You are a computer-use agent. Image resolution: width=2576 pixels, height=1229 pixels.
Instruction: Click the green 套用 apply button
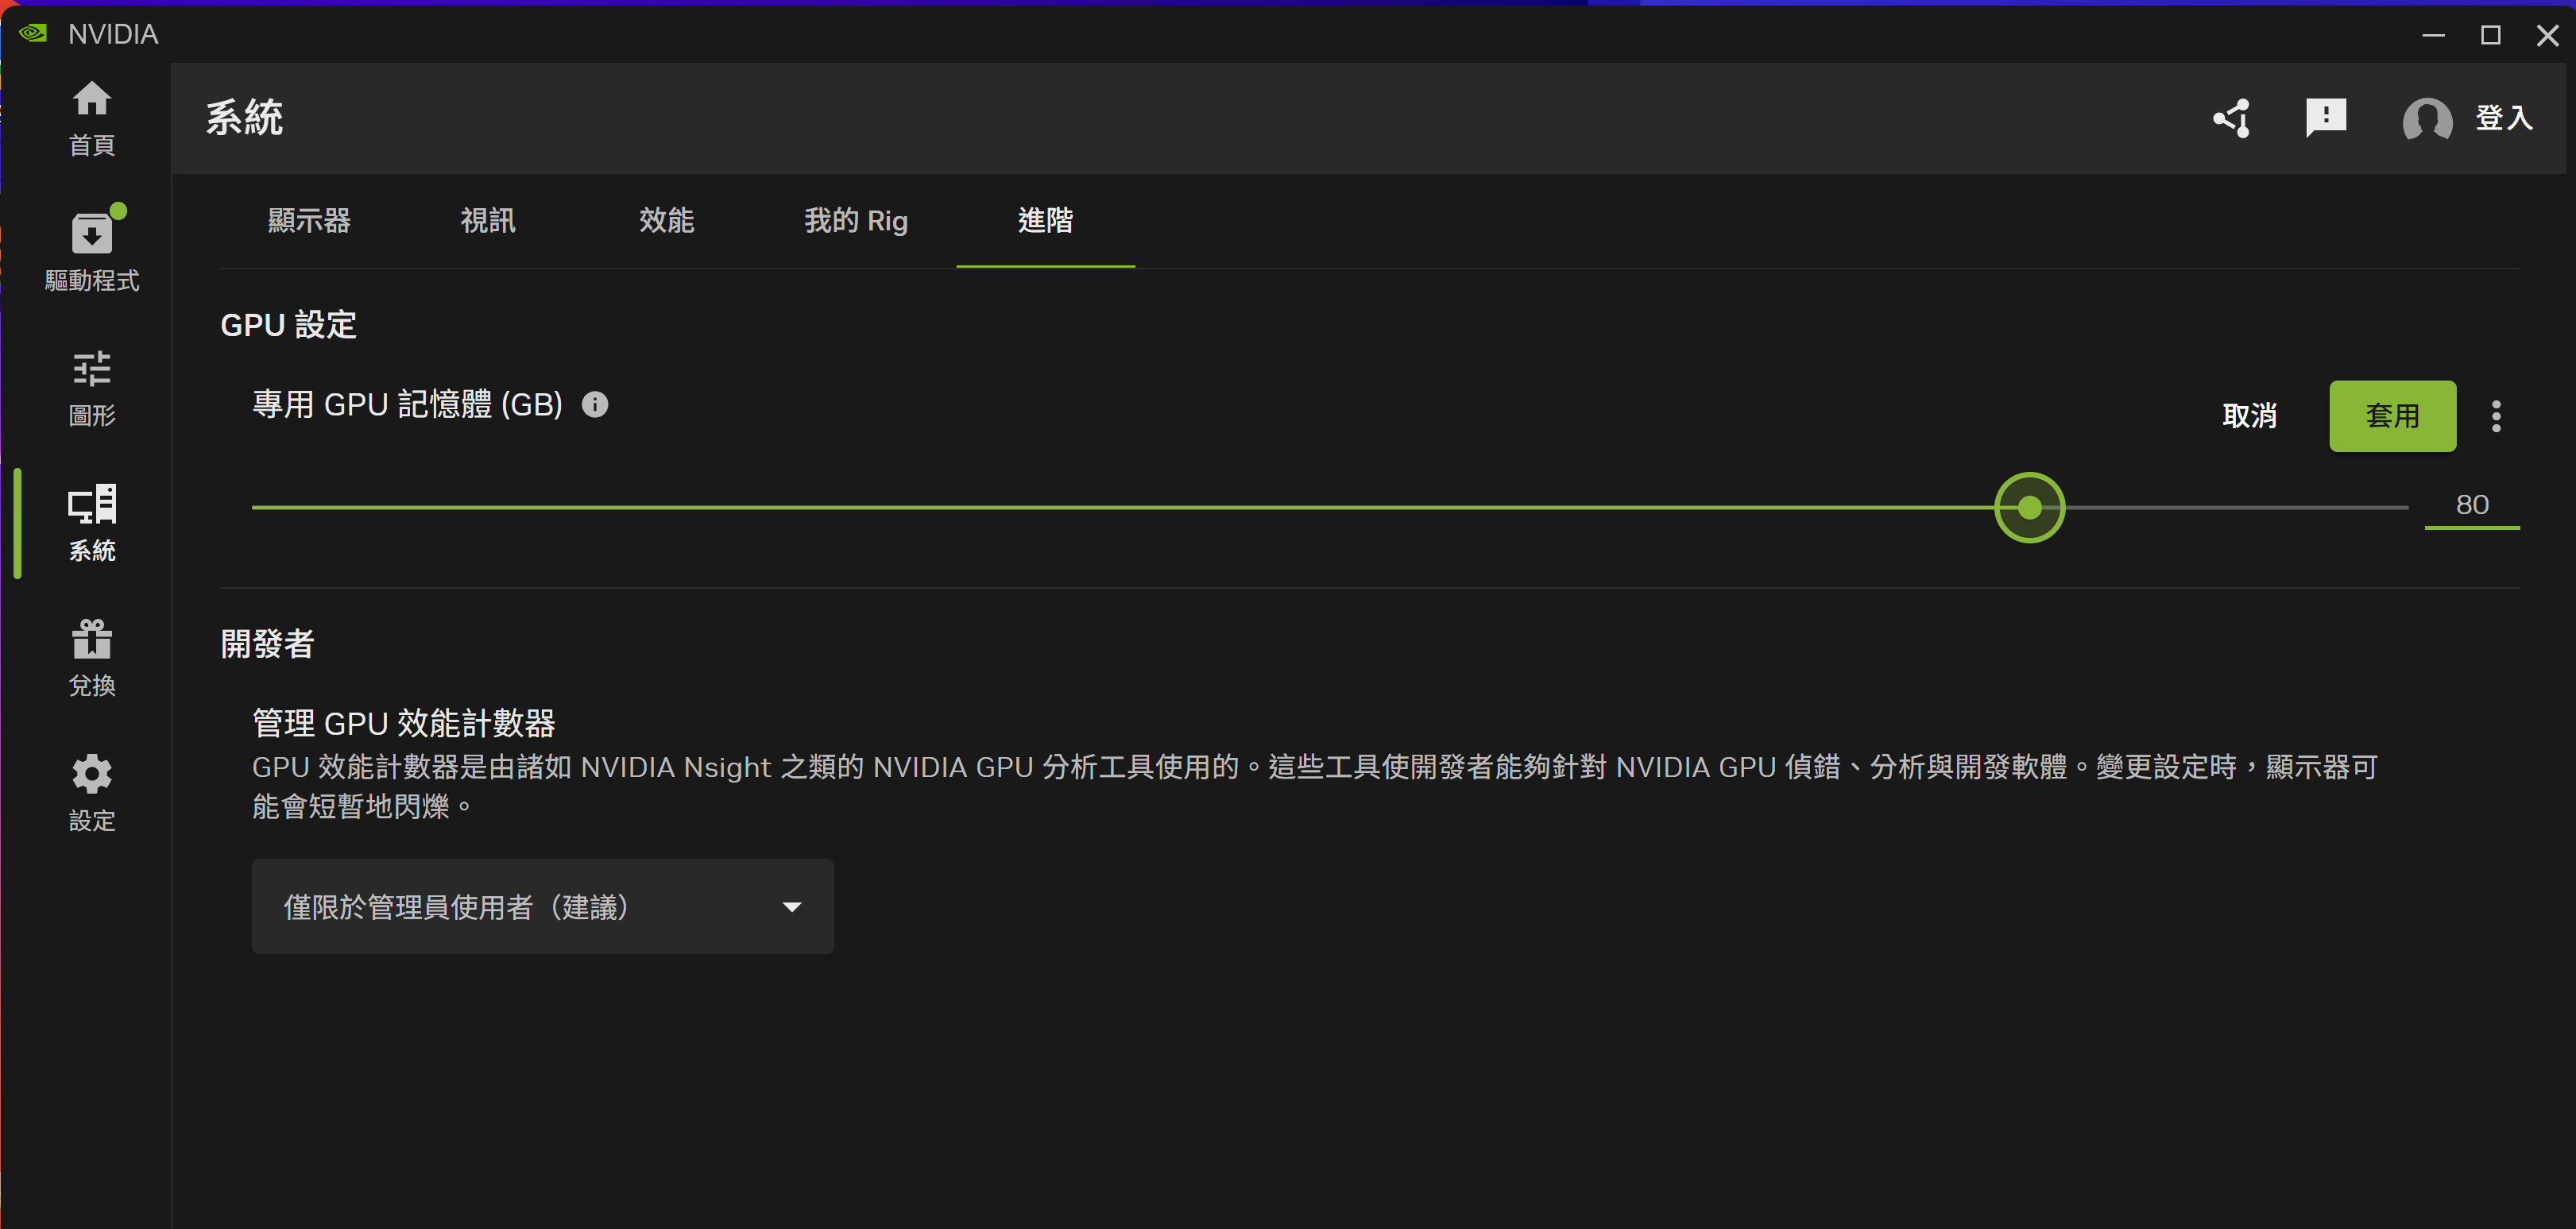[2392, 416]
